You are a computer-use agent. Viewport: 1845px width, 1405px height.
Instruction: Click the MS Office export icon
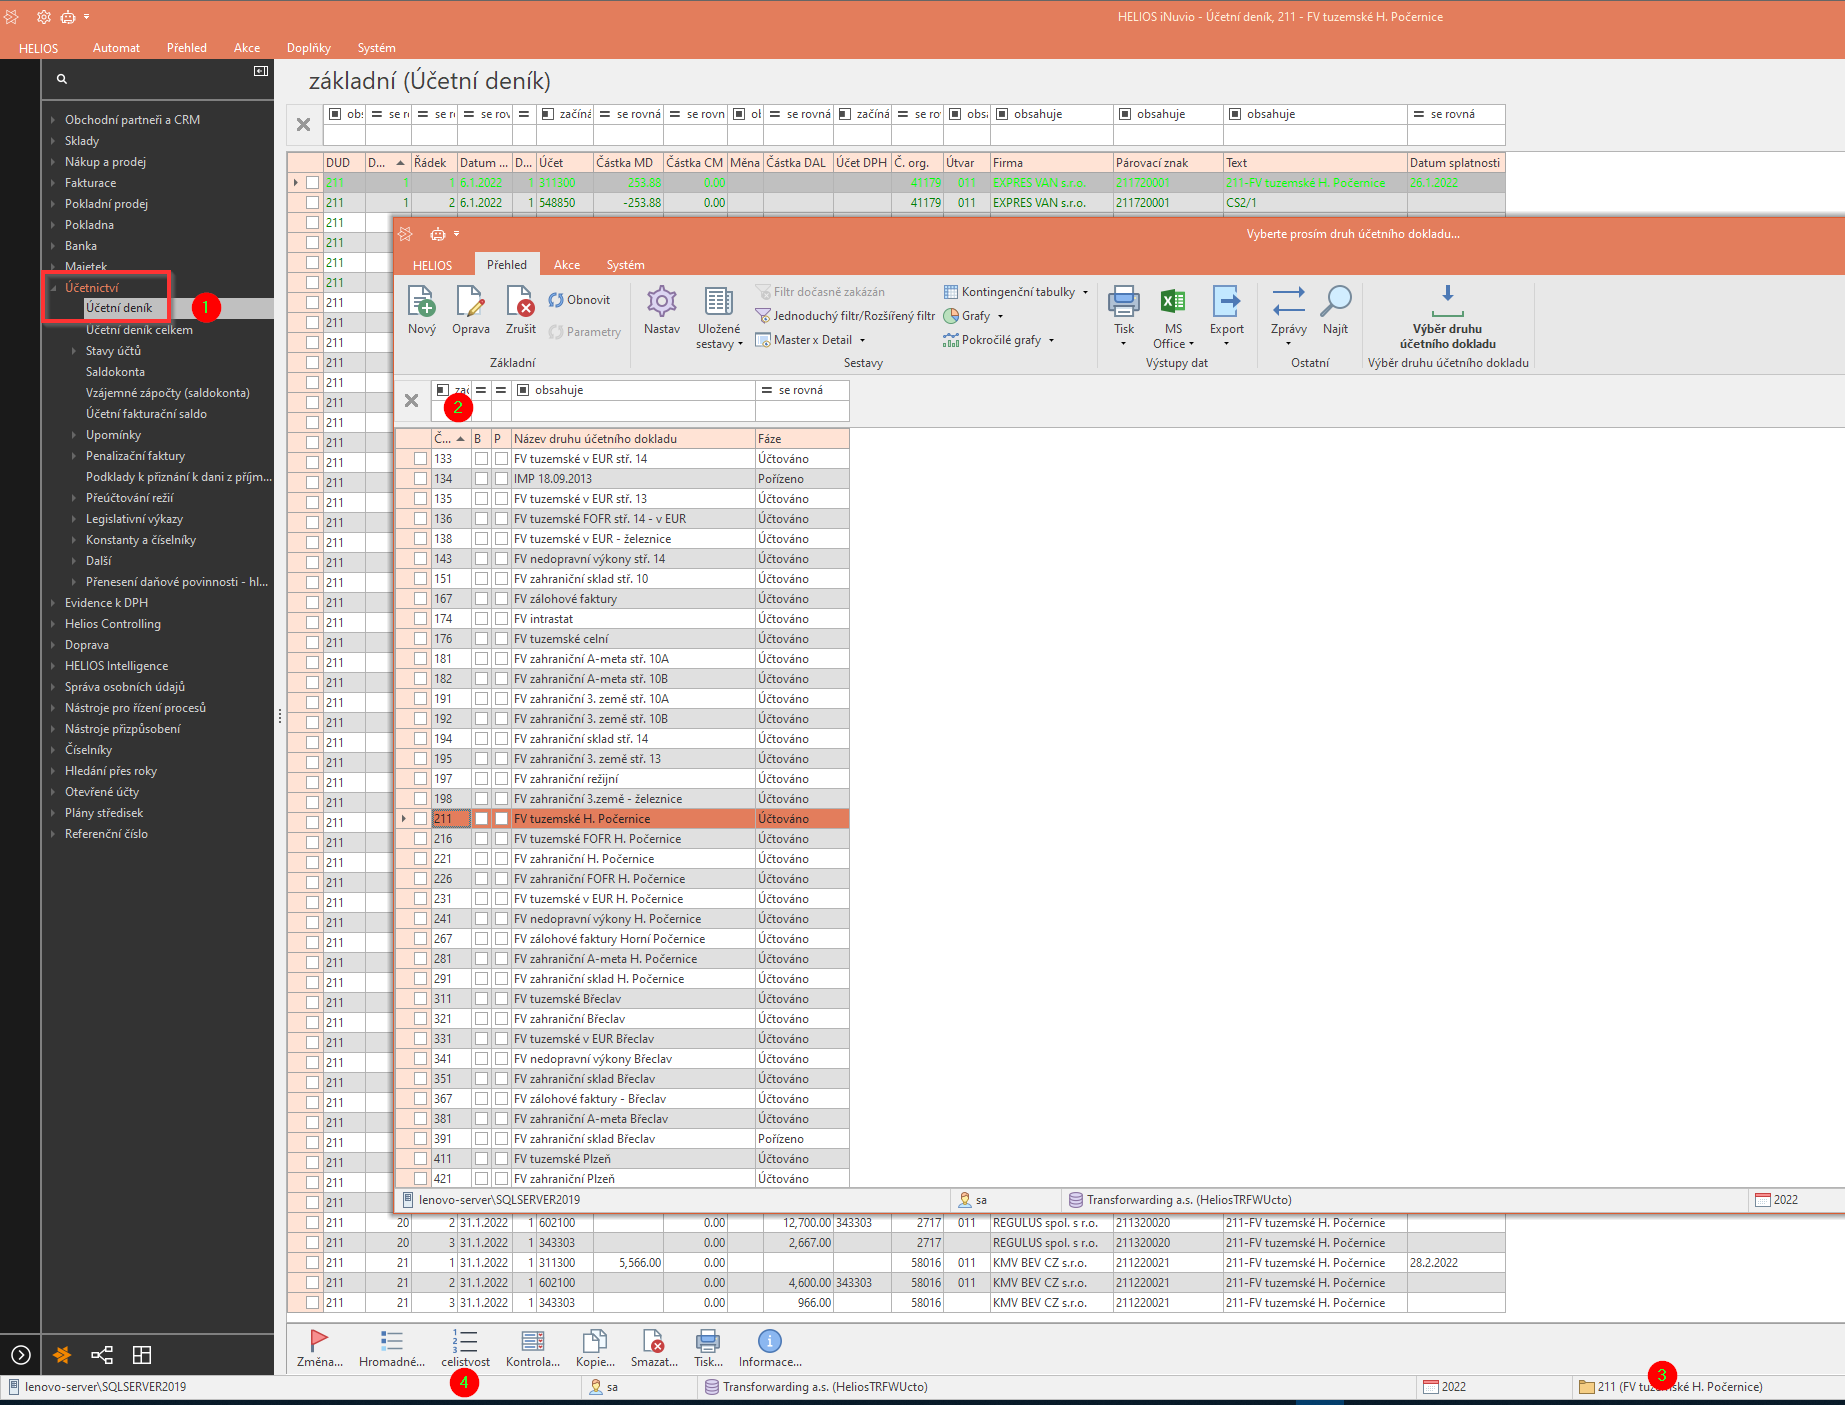point(1172,302)
